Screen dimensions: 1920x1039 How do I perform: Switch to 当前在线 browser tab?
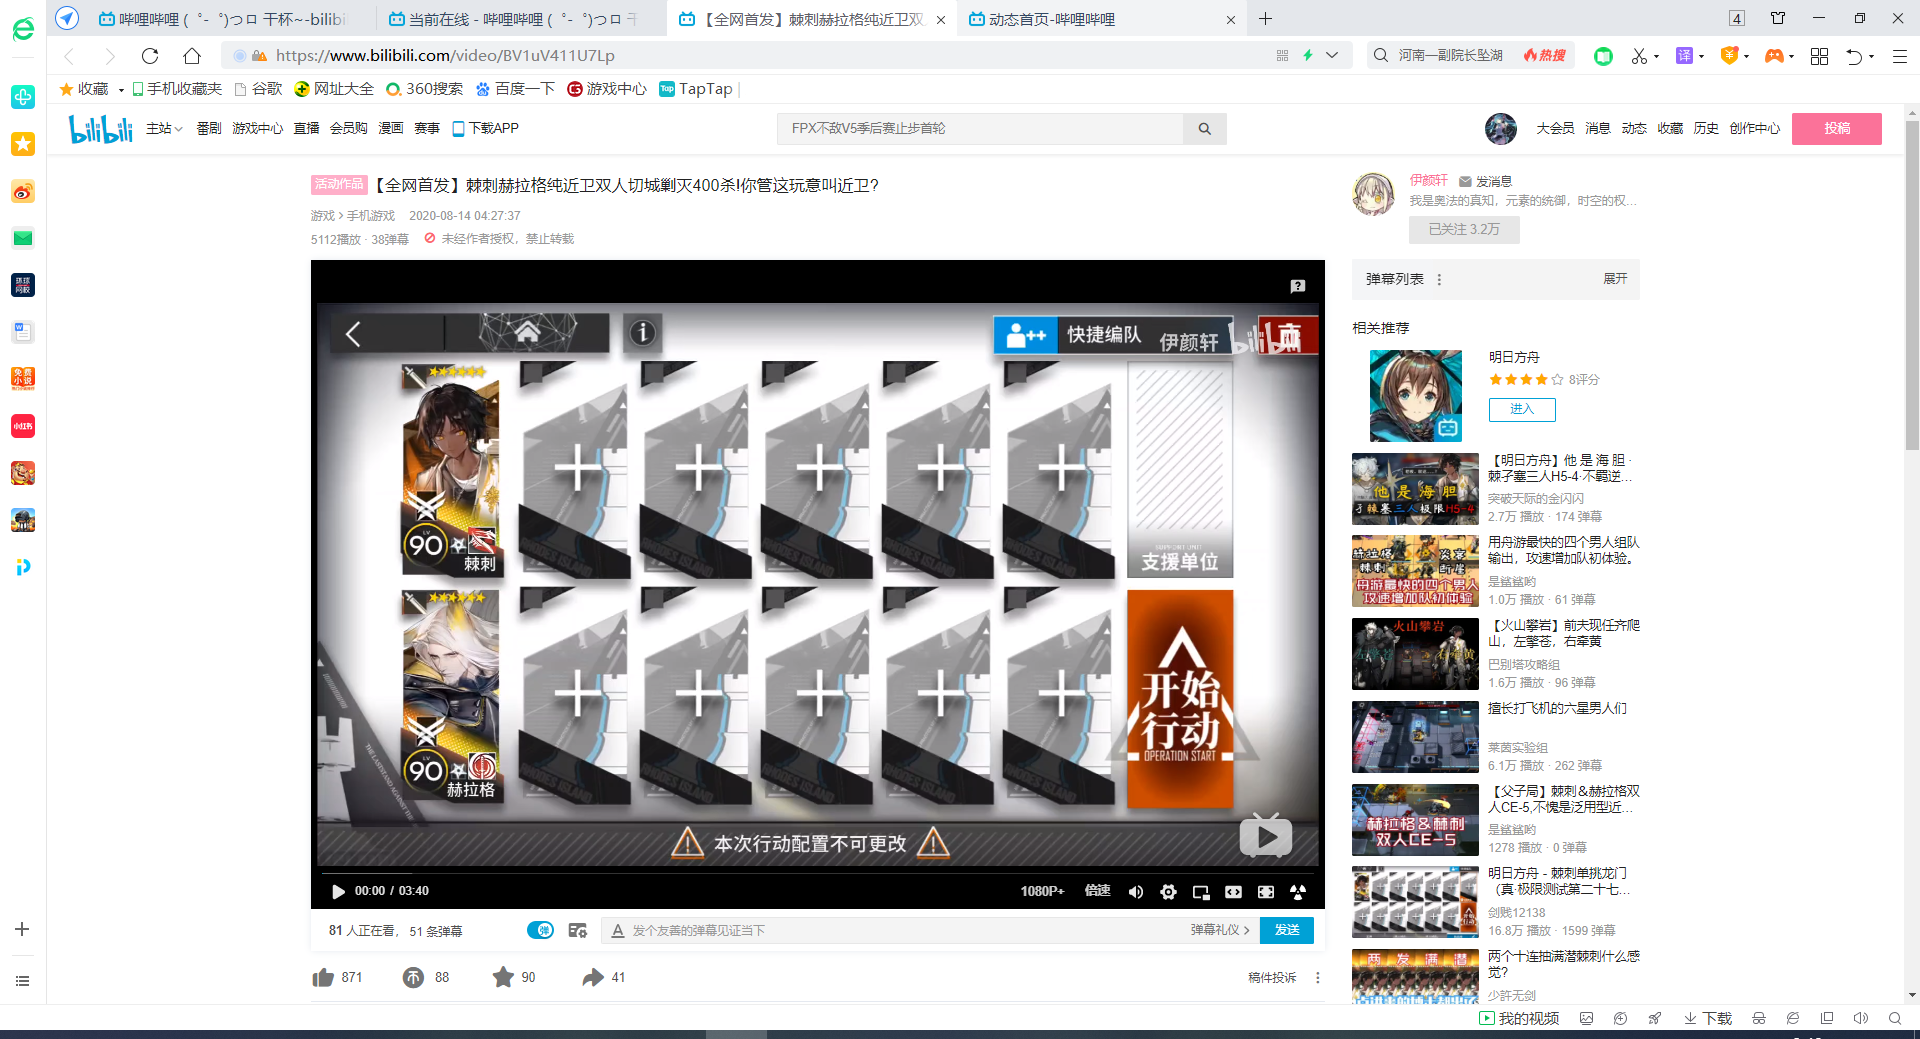520,19
